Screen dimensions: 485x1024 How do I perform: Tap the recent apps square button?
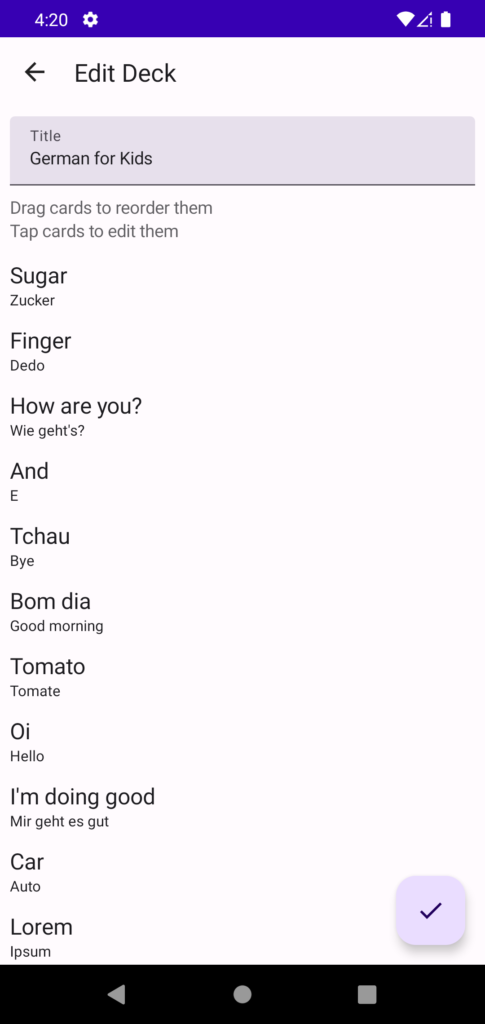[367, 994]
